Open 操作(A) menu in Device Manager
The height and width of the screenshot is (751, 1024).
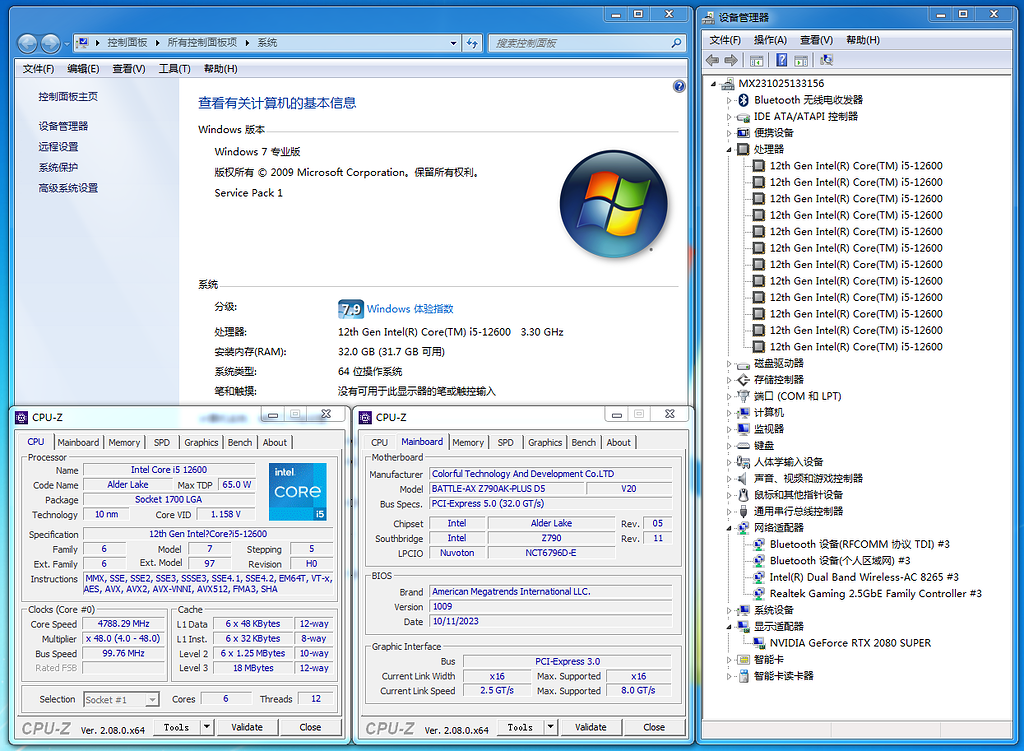pos(770,40)
